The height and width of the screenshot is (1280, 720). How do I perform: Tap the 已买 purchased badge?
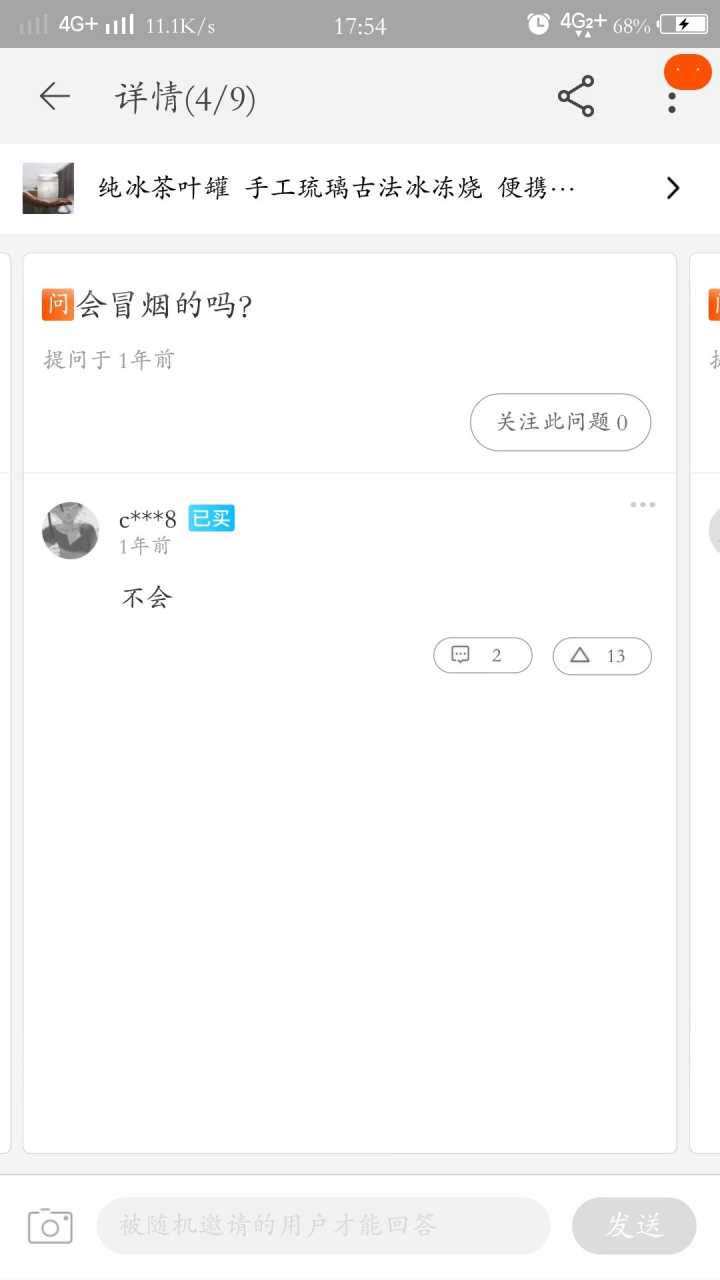click(x=211, y=518)
